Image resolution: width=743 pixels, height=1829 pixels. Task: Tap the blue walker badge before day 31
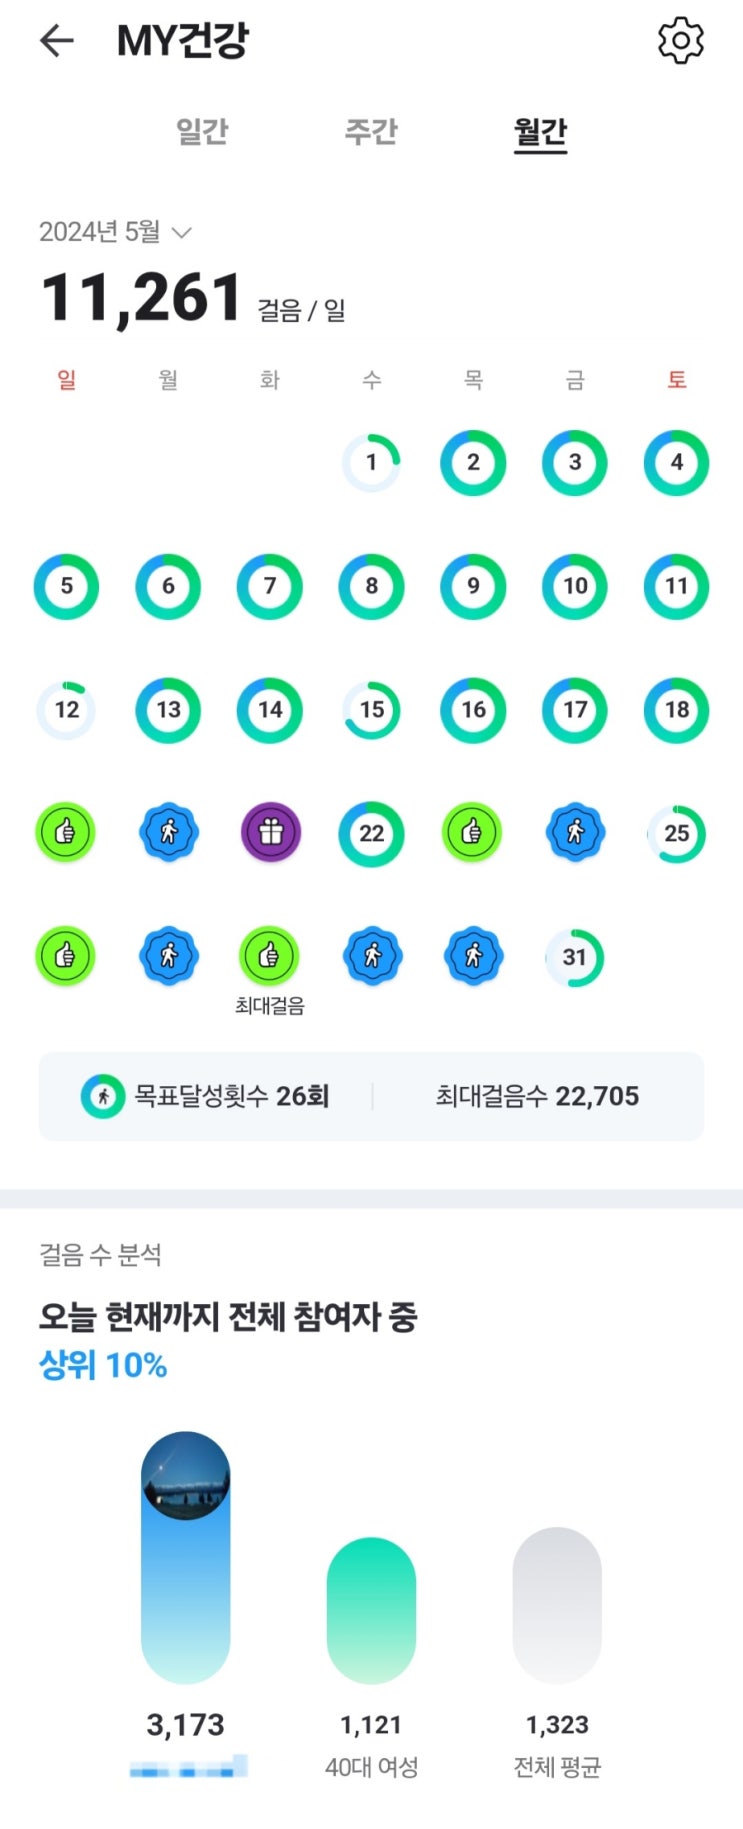tap(473, 956)
